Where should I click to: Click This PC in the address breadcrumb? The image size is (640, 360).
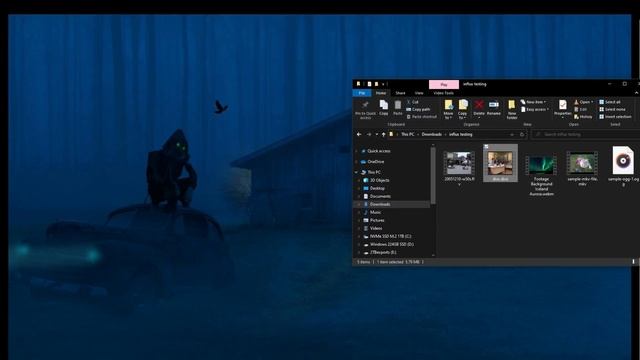tap(407, 134)
